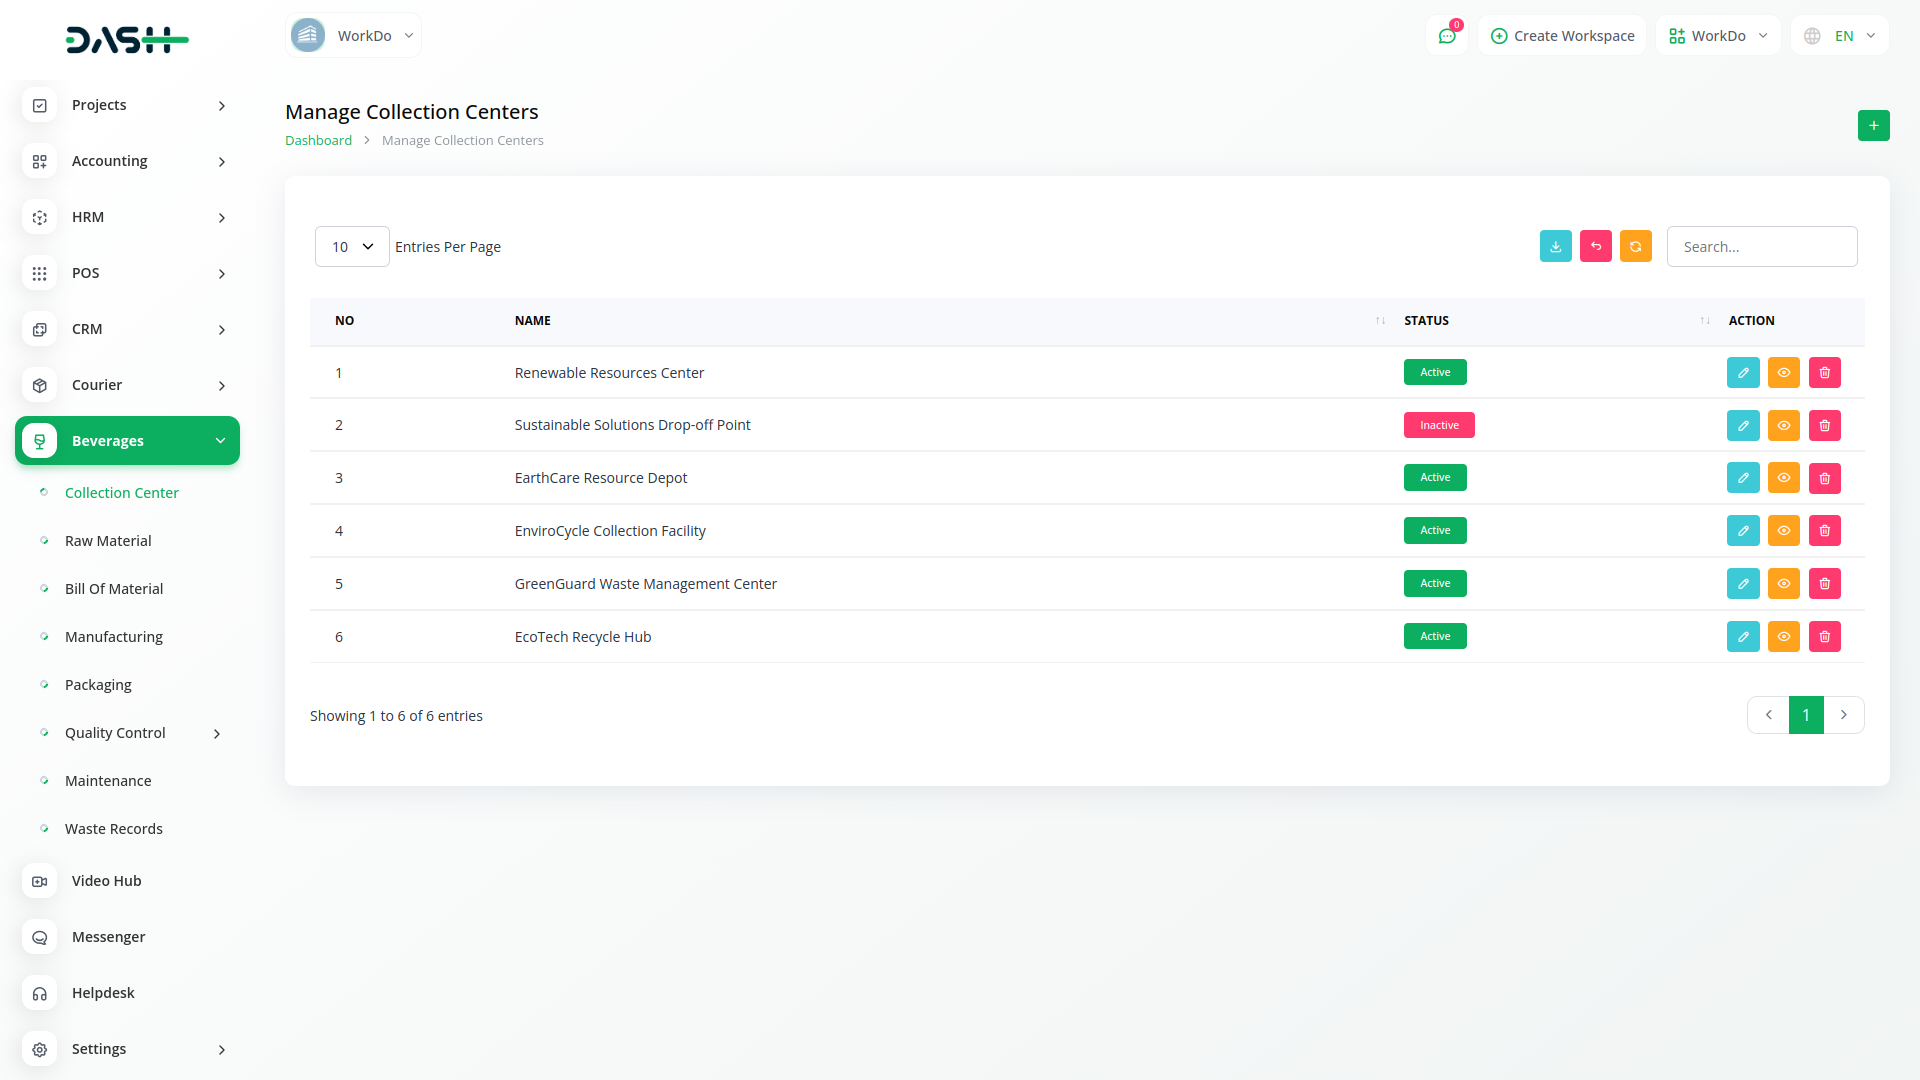Open Raw Material in sidebar

108,541
